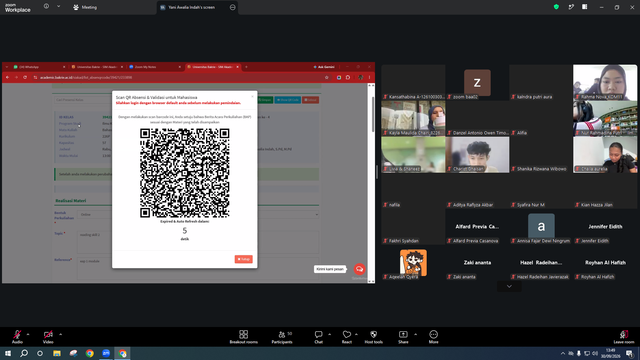The width and height of the screenshot is (640, 360).
Task: Click the blue Show QR Code button
Action: (x=288, y=100)
